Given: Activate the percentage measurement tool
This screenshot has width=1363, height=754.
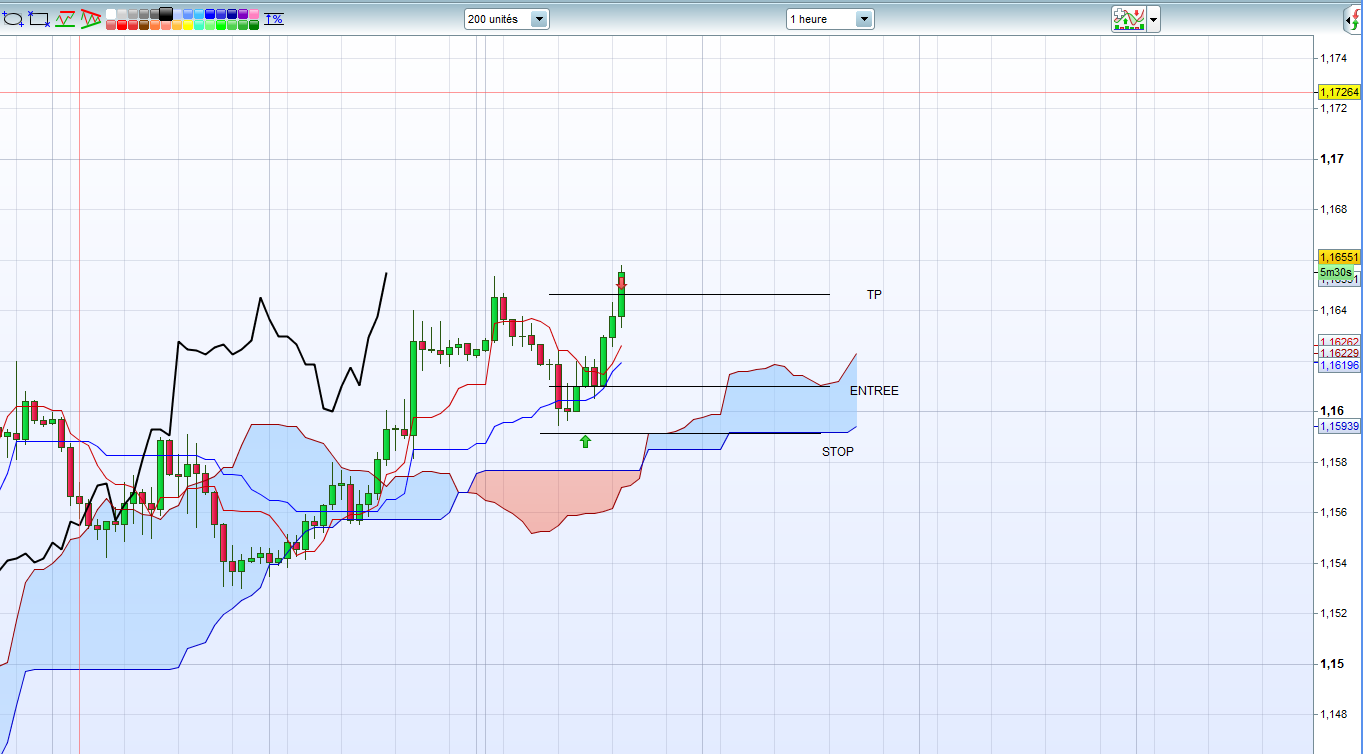Looking at the screenshot, I should click(x=274, y=19).
